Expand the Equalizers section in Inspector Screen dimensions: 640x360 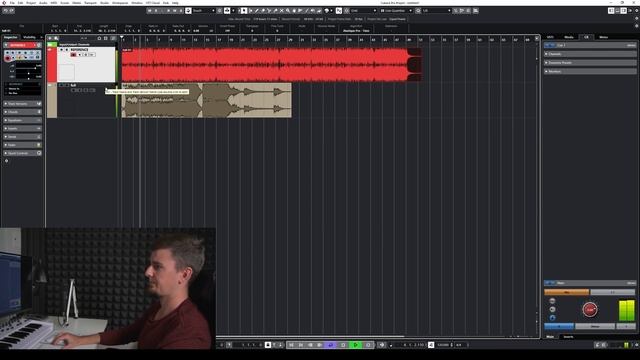22,120
